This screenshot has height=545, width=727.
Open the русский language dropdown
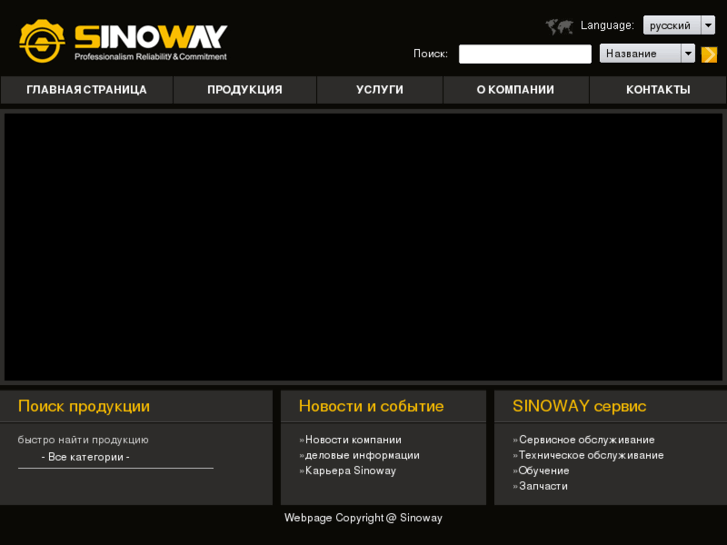[679, 25]
